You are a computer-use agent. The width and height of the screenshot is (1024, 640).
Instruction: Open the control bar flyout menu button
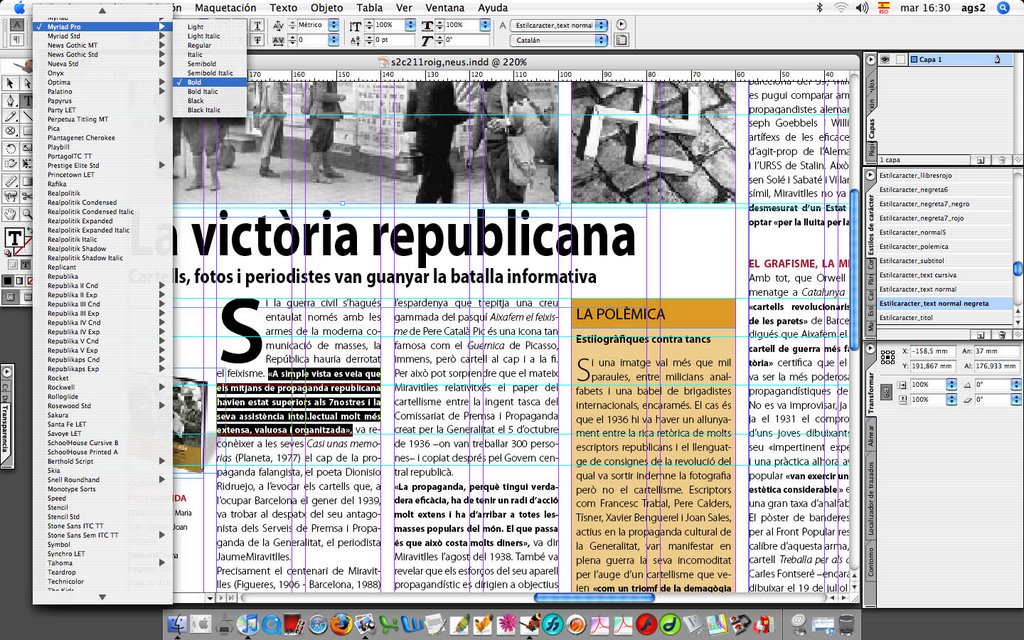coord(621,25)
